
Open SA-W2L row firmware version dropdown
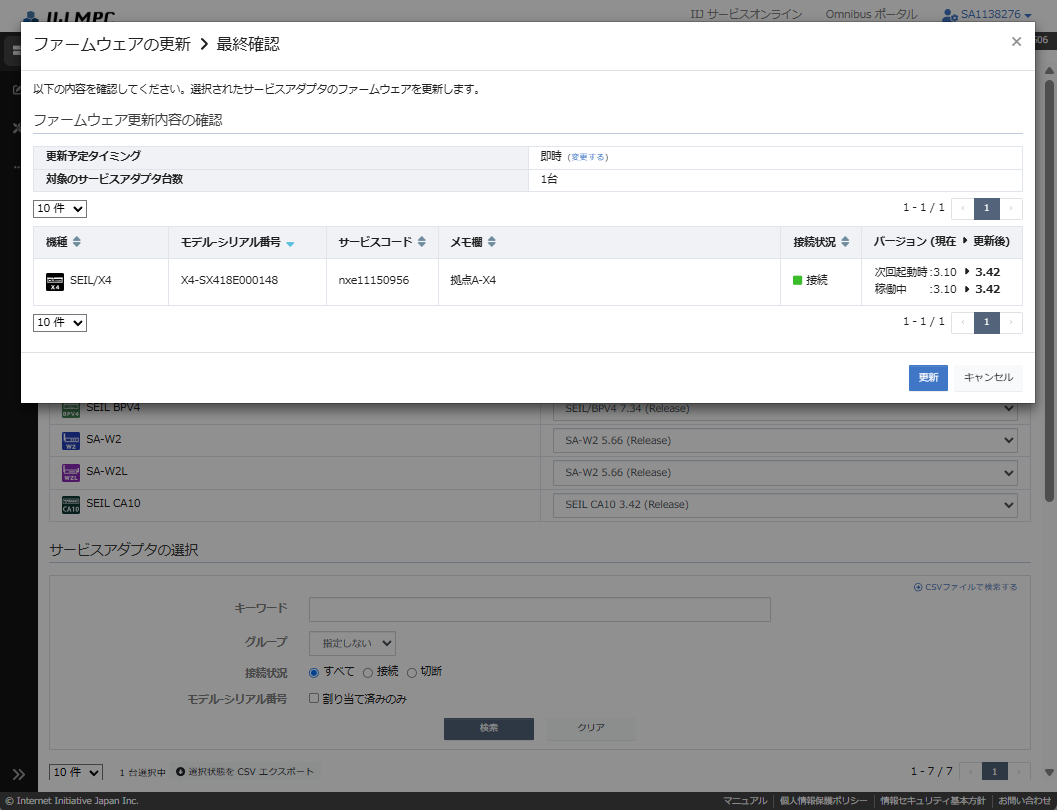785,473
